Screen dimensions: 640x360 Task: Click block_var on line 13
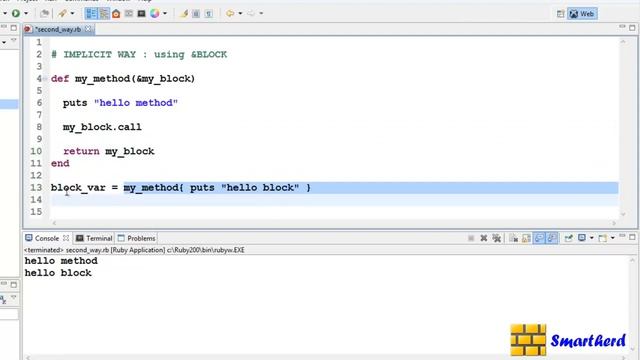[x=78, y=188]
